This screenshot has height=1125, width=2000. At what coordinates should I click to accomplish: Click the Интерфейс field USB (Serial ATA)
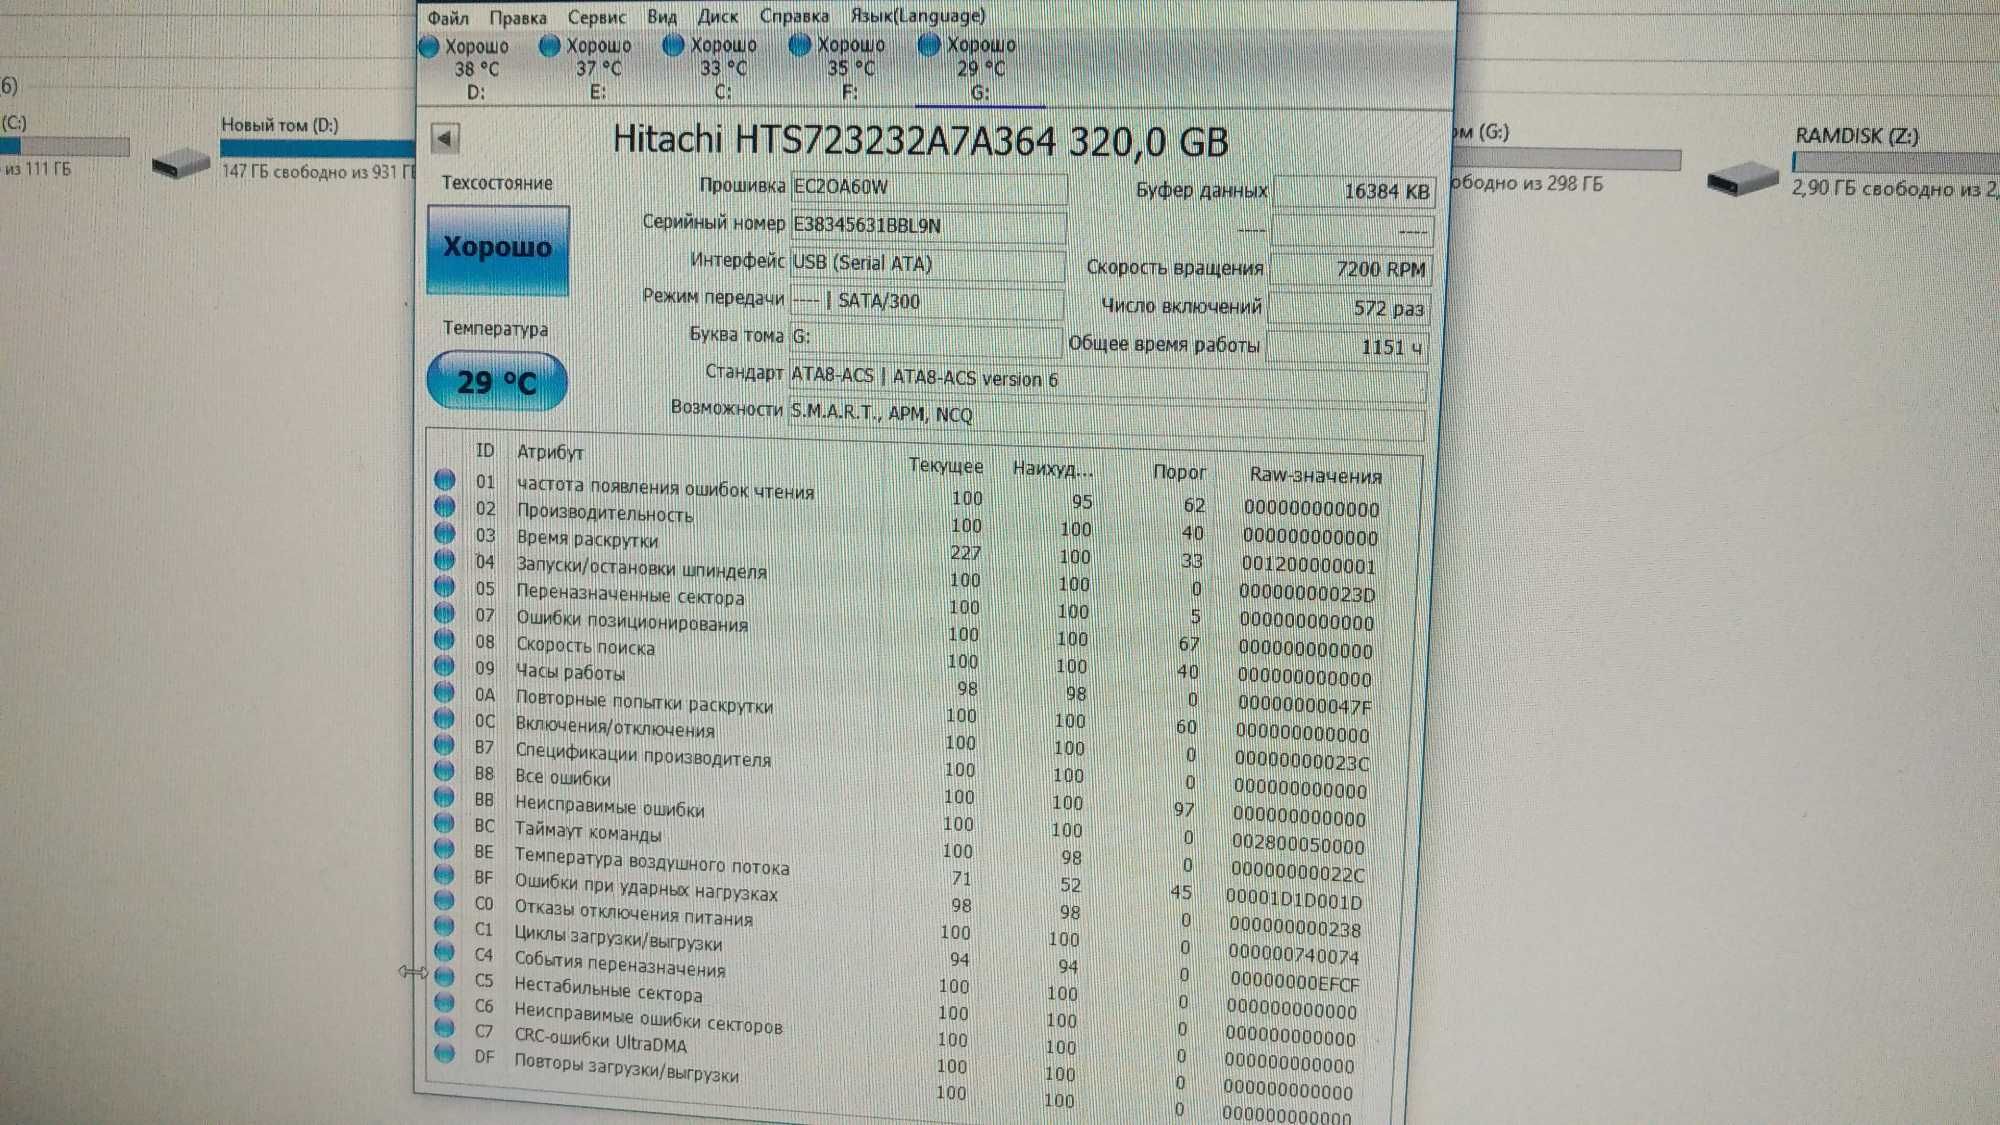[927, 263]
